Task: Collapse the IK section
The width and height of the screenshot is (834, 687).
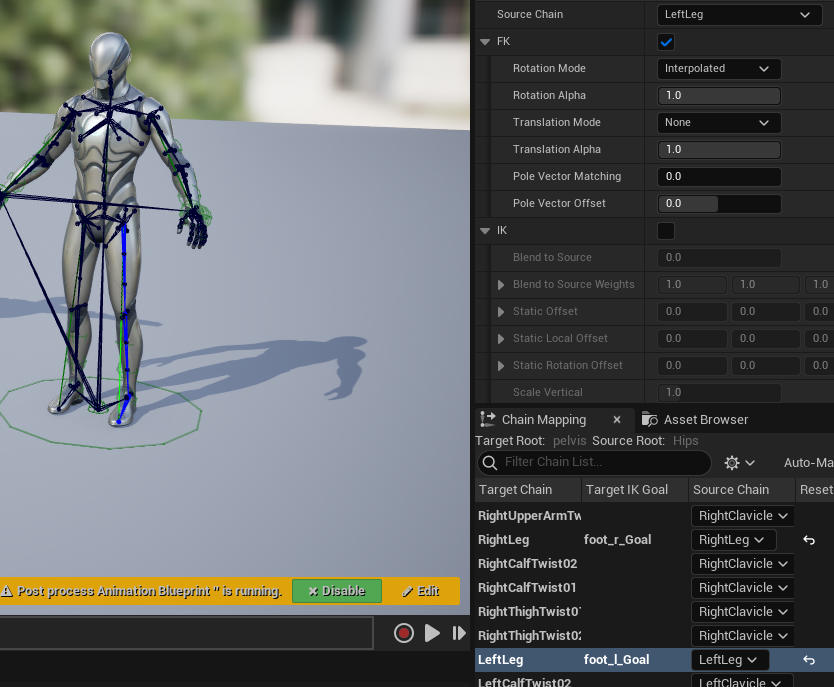Action: coord(485,231)
